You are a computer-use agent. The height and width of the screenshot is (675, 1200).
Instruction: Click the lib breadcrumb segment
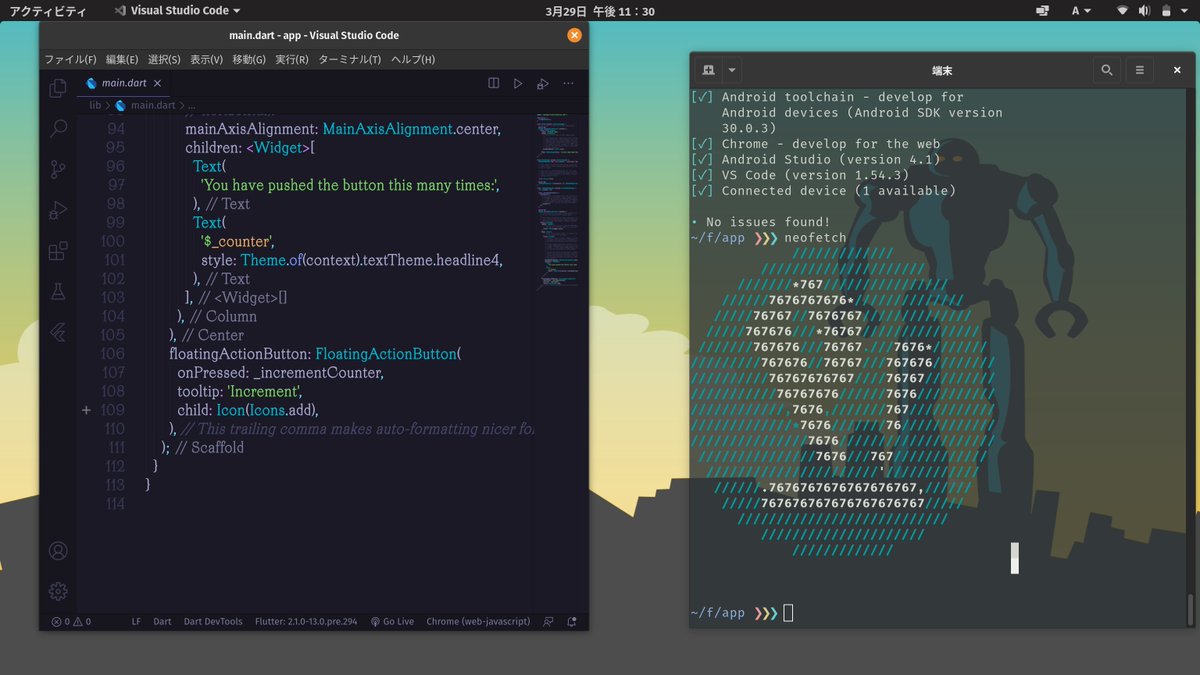pyautogui.click(x=95, y=105)
